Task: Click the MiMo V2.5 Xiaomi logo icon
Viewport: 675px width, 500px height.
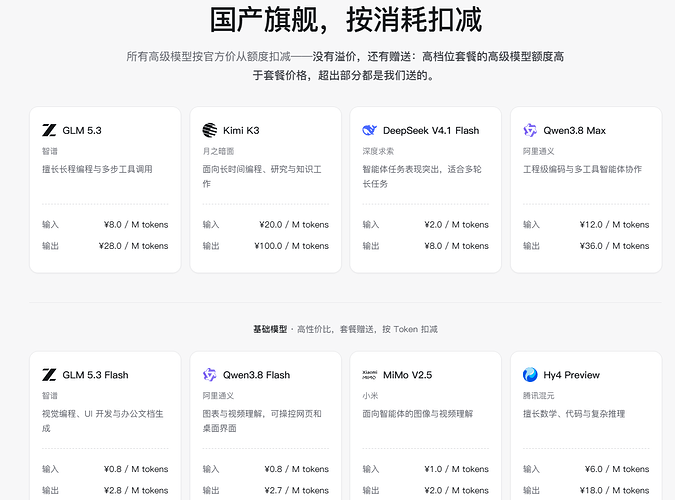Action: [369, 375]
